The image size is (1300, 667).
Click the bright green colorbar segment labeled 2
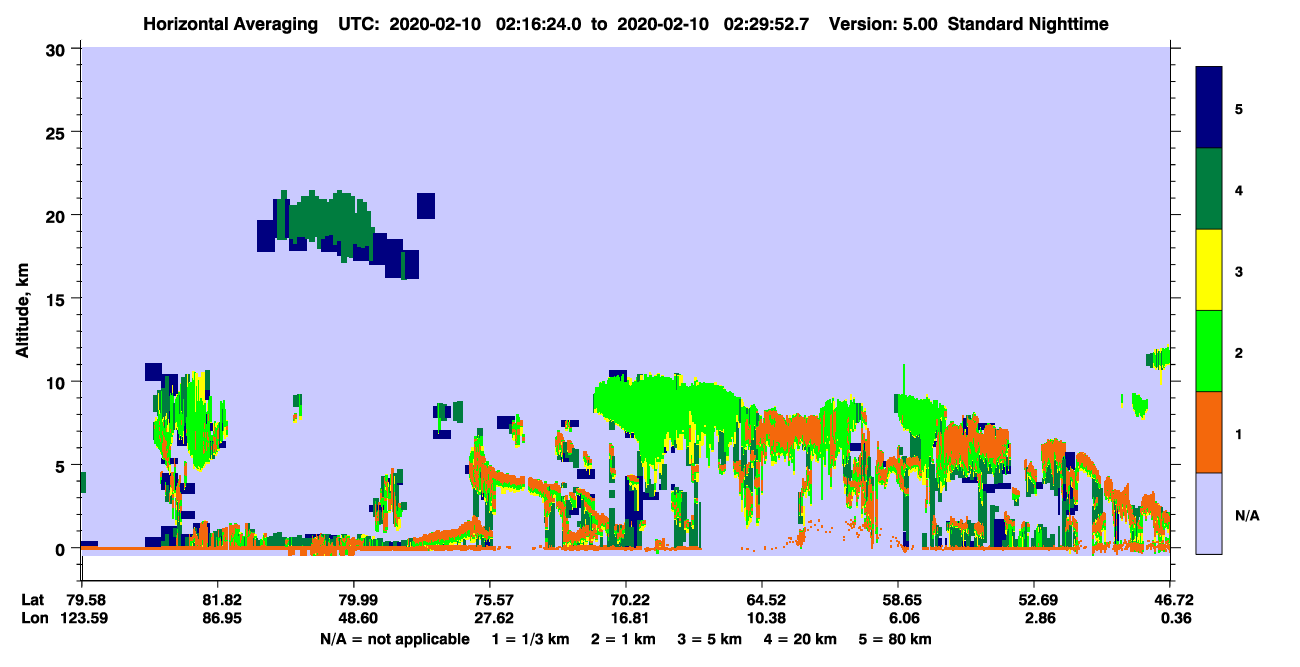click(x=1209, y=350)
